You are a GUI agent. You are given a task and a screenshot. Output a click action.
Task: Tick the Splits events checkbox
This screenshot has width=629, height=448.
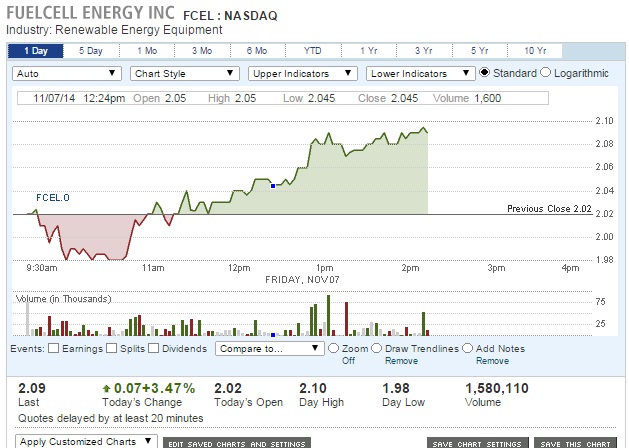(x=113, y=349)
